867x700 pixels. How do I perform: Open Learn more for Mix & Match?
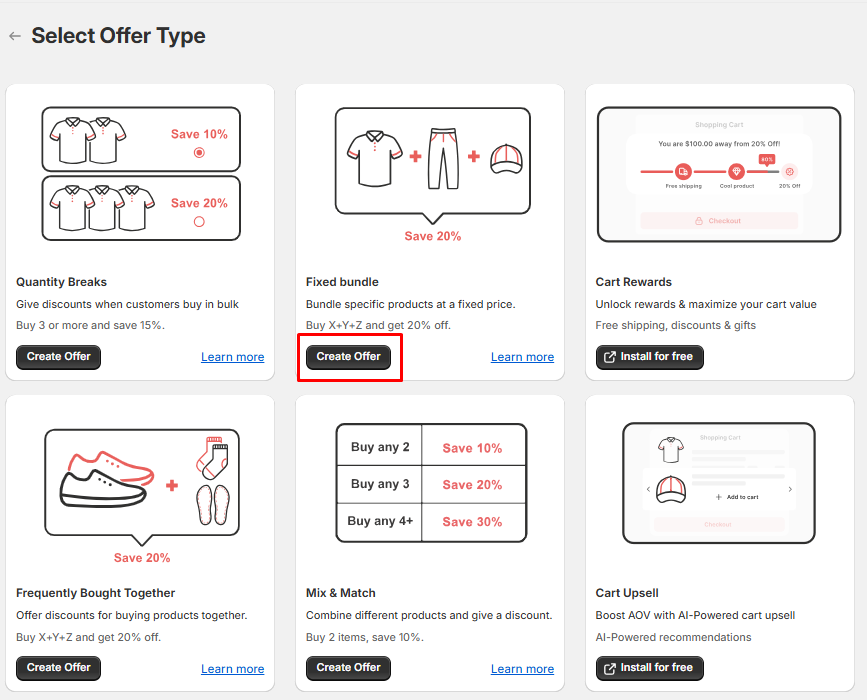522,669
